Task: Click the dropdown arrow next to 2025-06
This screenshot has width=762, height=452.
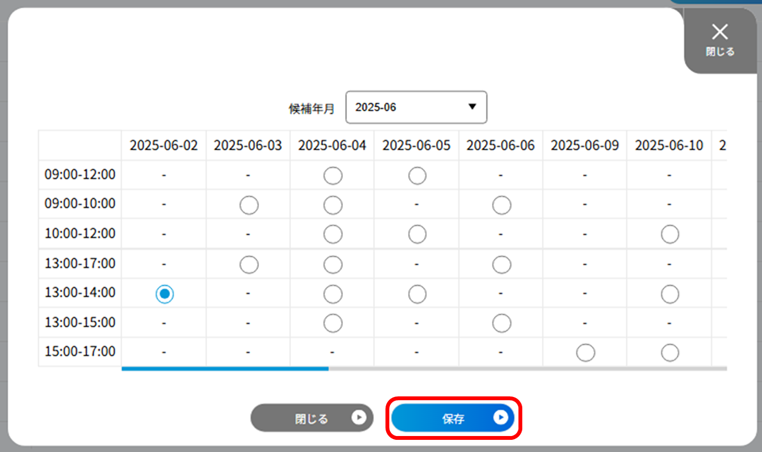Action: (x=472, y=106)
